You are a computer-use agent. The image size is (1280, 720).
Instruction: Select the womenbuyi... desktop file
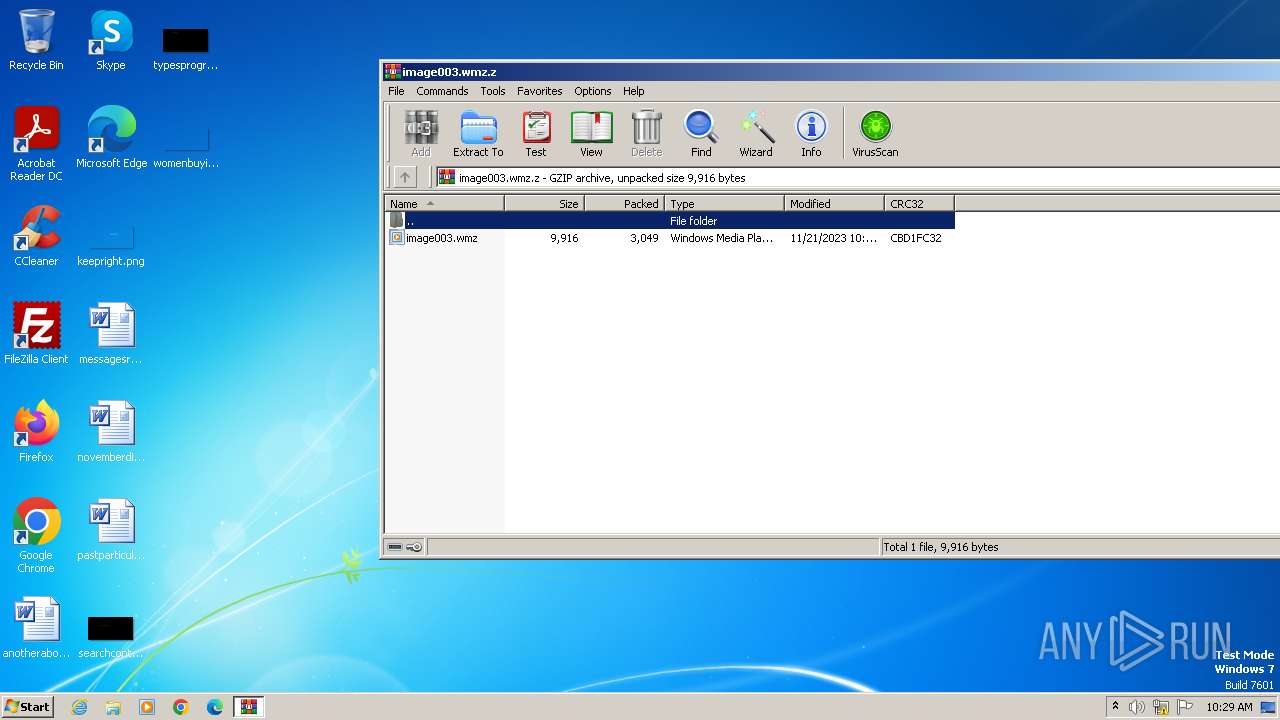186,144
